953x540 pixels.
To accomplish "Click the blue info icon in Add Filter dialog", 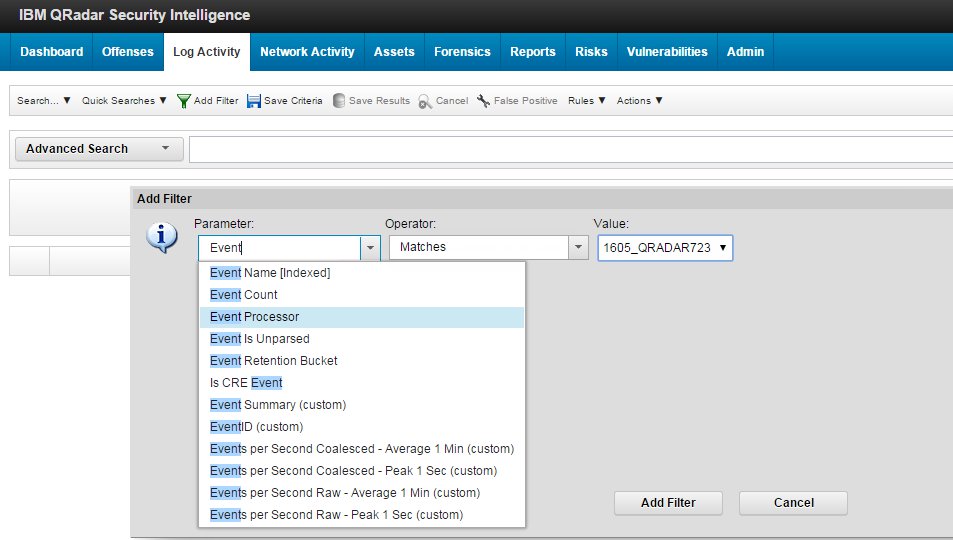I will click(x=162, y=237).
